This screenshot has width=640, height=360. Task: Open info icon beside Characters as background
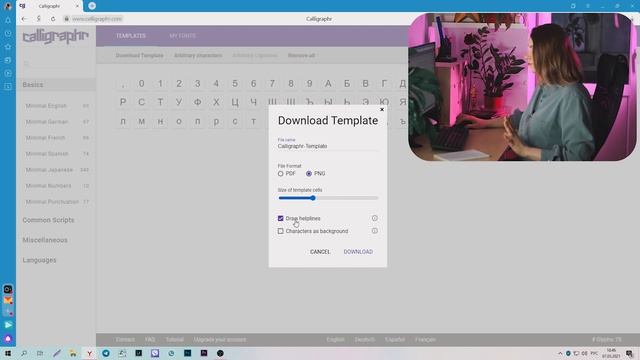tap(375, 231)
